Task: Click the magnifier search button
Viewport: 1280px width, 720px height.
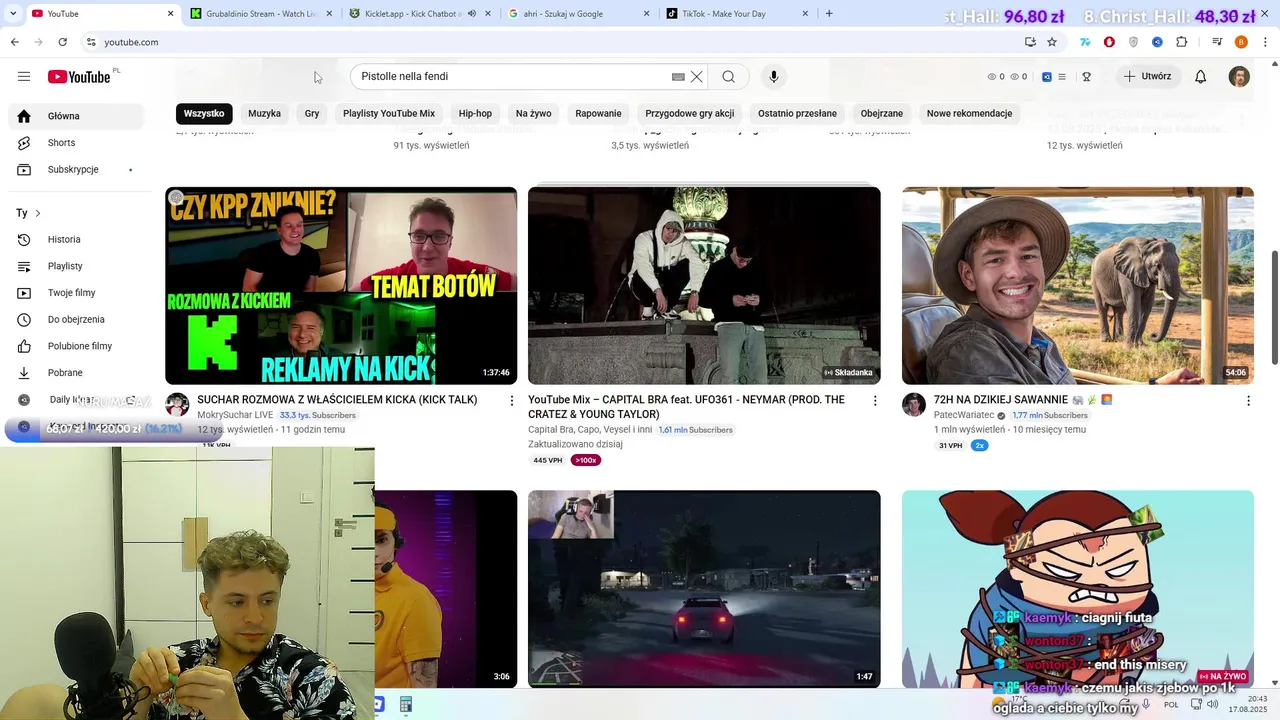Action: [x=728, y=77]
